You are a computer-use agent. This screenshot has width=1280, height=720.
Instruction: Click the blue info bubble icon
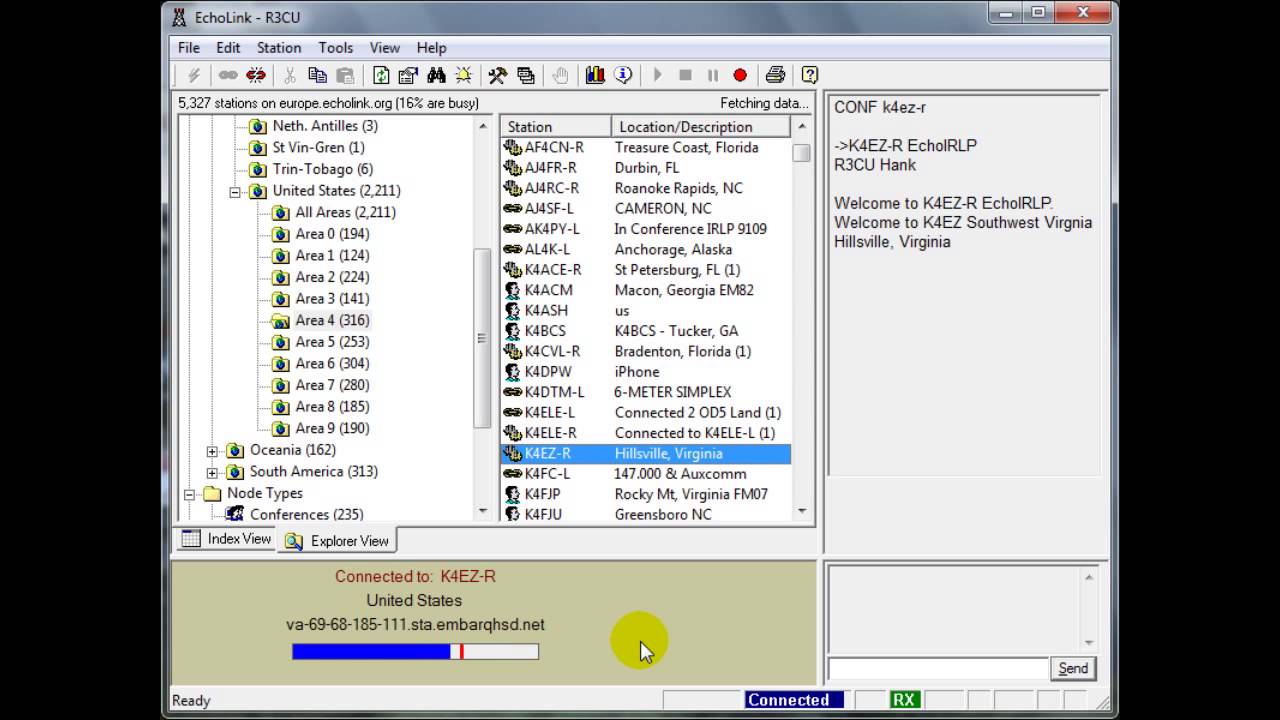click(x=623, y=75)
